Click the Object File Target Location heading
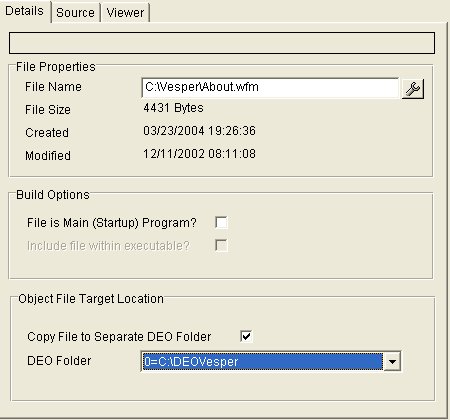This screenshot has height=420, width=450. click(91, 299)
